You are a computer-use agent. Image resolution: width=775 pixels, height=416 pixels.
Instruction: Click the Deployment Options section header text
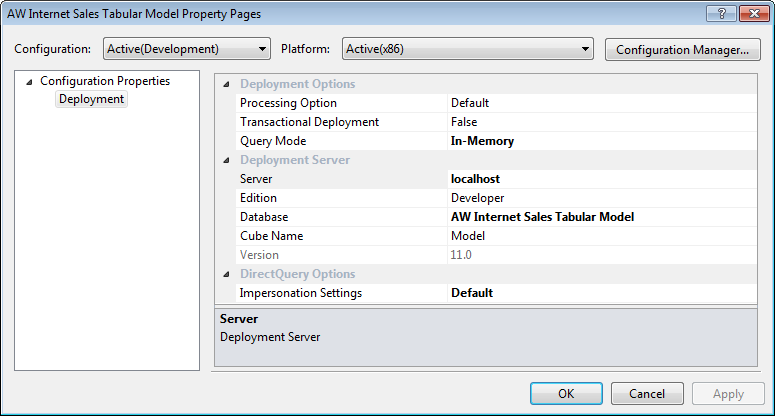coord(298,84)
